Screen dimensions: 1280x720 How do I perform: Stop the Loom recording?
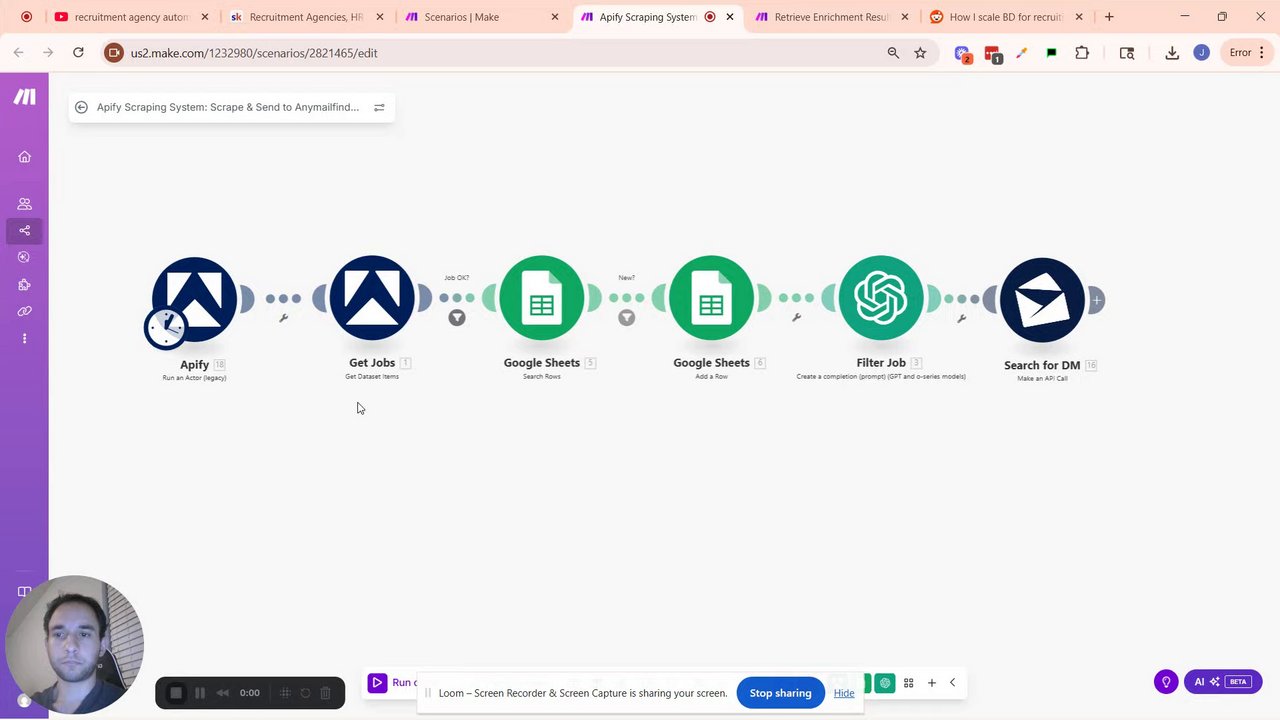176,692
